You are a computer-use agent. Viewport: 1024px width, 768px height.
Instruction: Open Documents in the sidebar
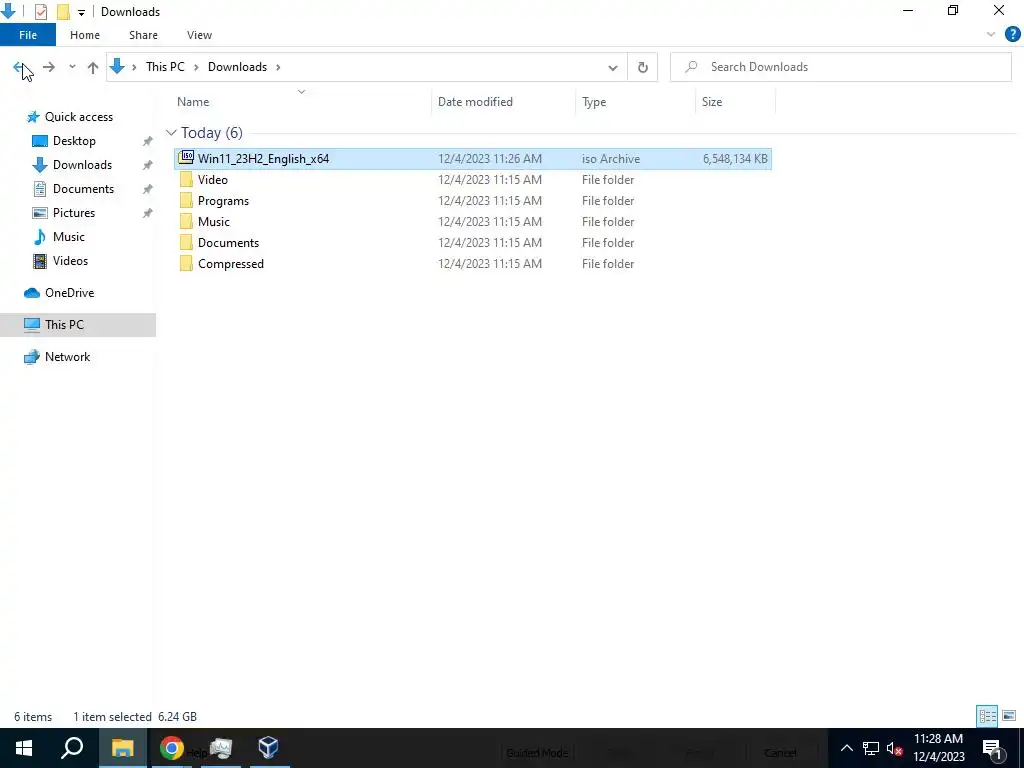tap(83, 189)
